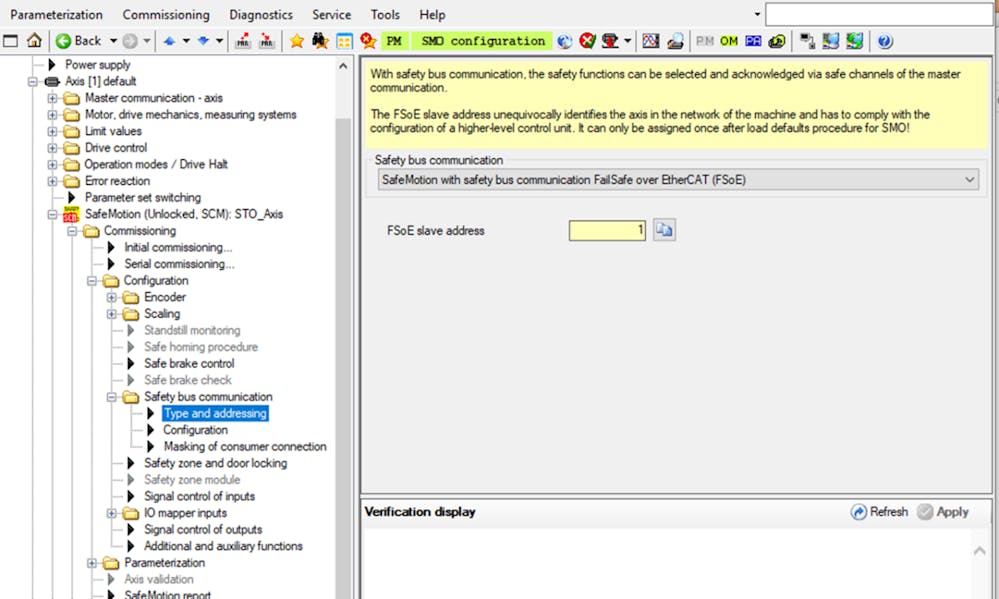Select Safety zone and door locking
Image resolution: width=999 pixels, height=599 pixels.
pos(215,463)
